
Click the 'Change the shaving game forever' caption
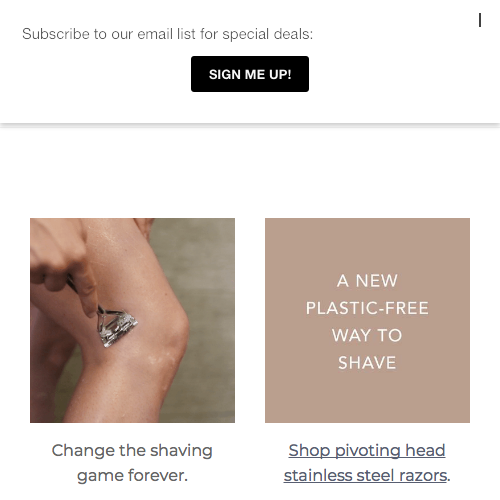132,463
